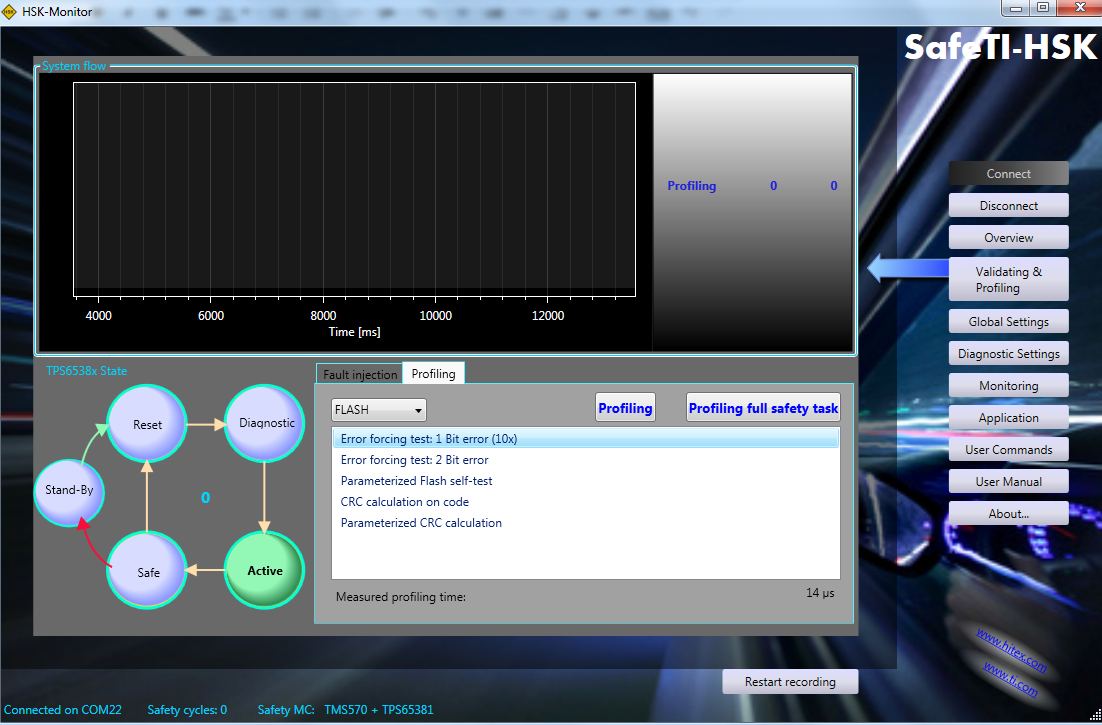Click the Diagnostic state circle
The height and width of the screenshot is (725, 1102).
click(x=265, y=423)
